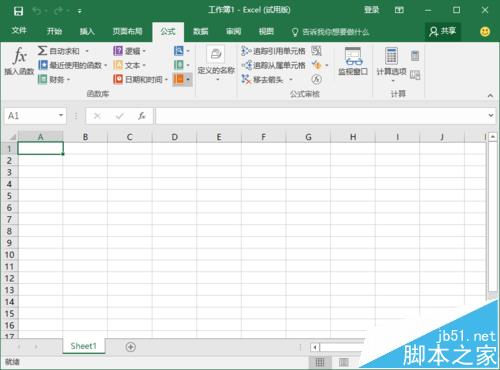Select row 12 header

point(9,278)
